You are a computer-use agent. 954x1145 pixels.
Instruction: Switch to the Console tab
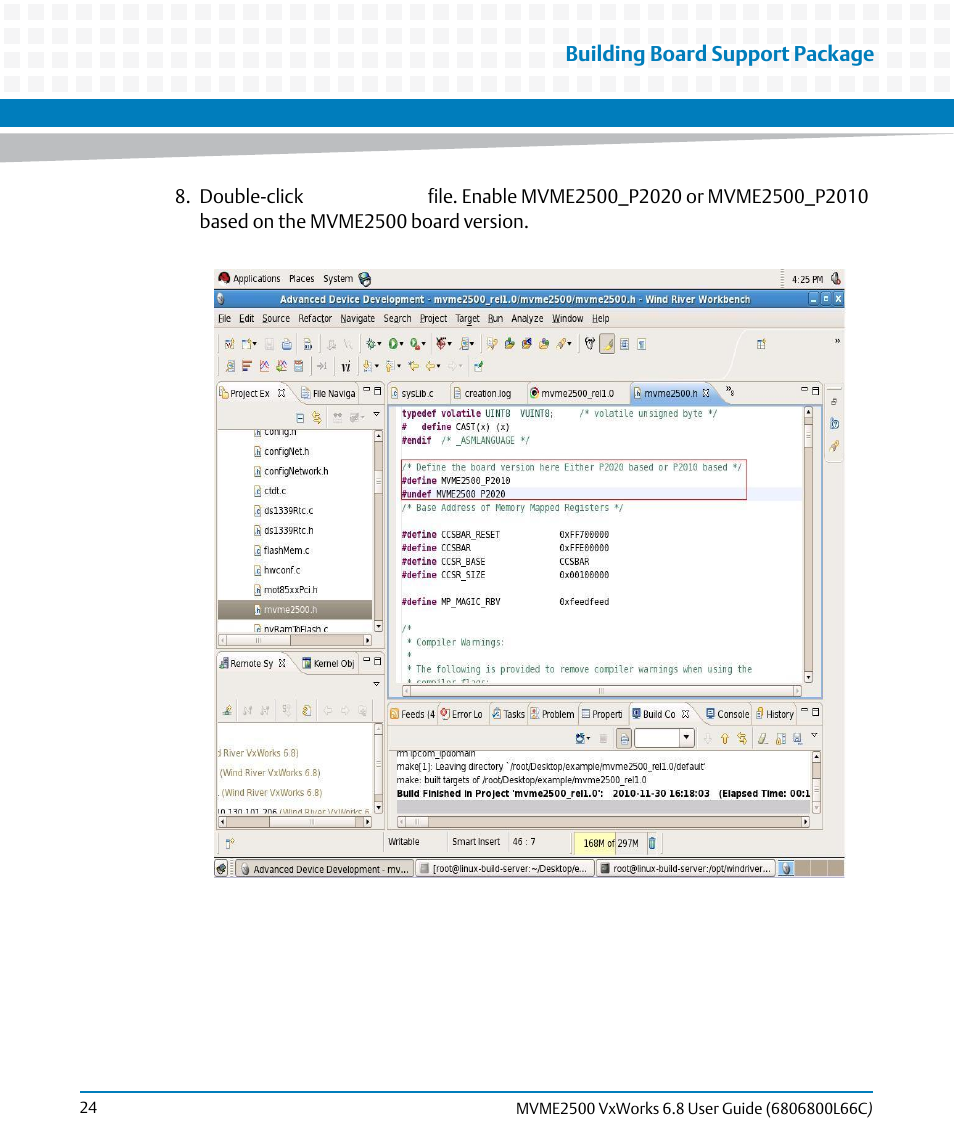tap(728, 714)
